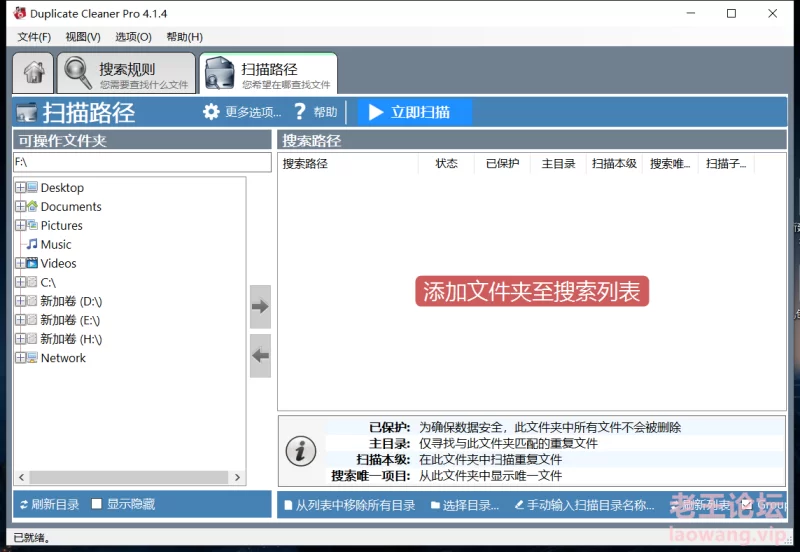Click the 搜索路径 column header
The width and height of the screenshot is (800, 552).
click(348, 164)
